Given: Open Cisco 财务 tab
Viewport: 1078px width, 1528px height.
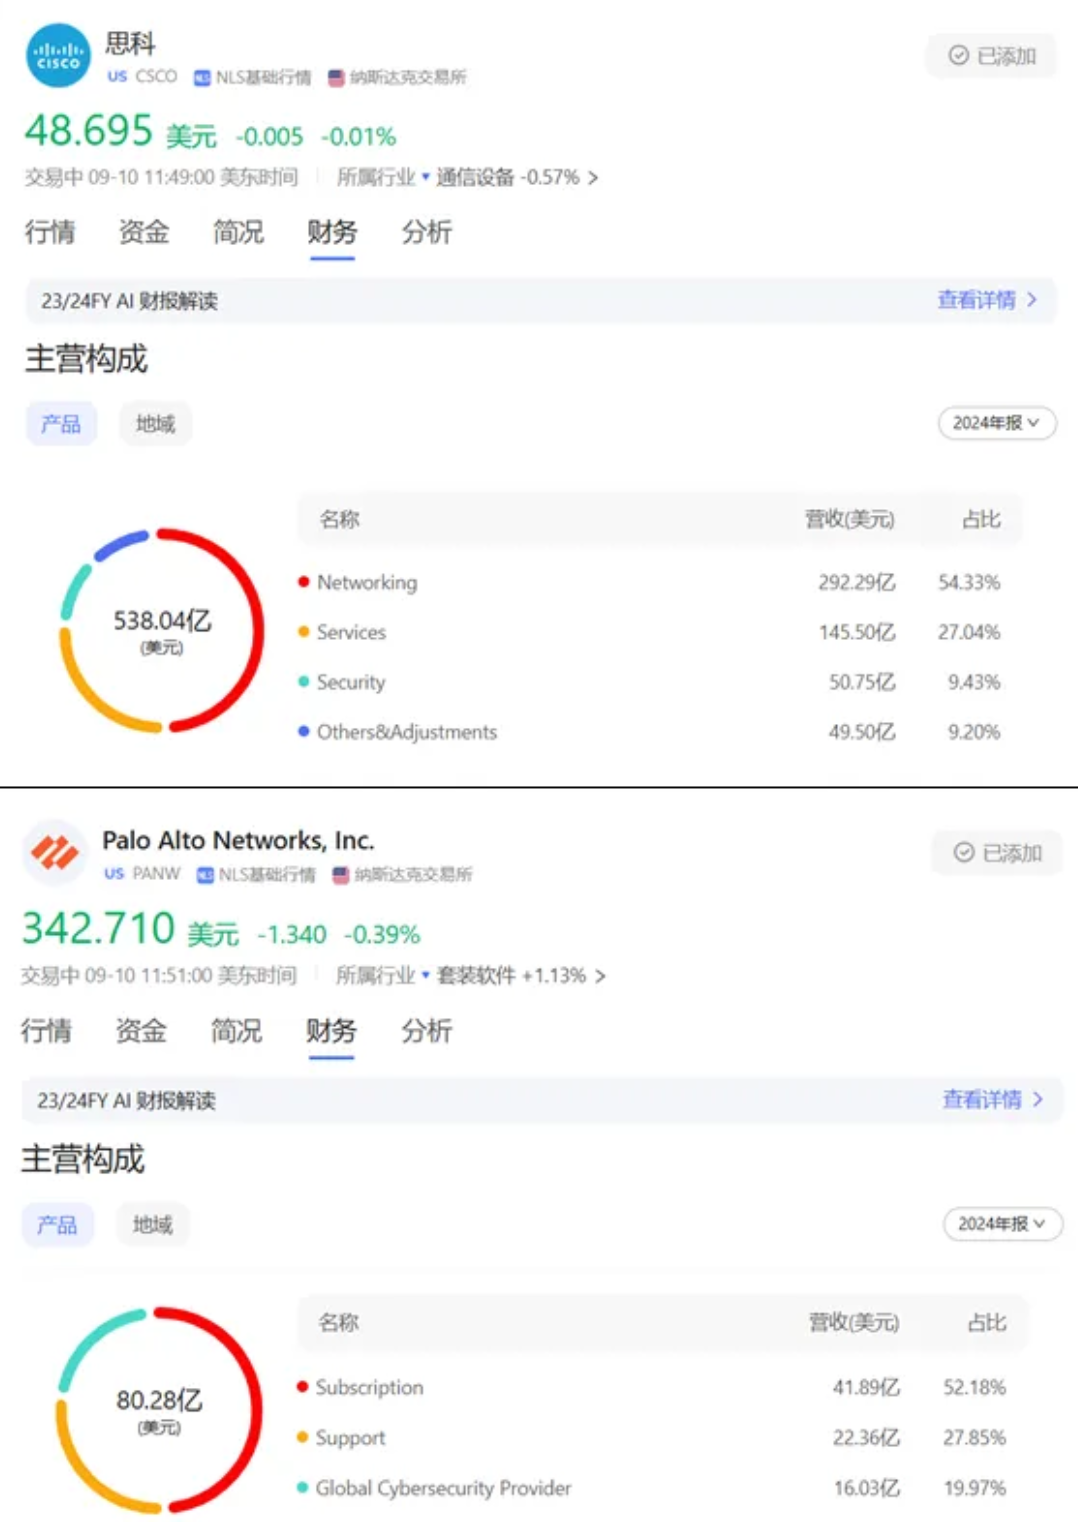Looking at the screenshot, I should (332, 232).
